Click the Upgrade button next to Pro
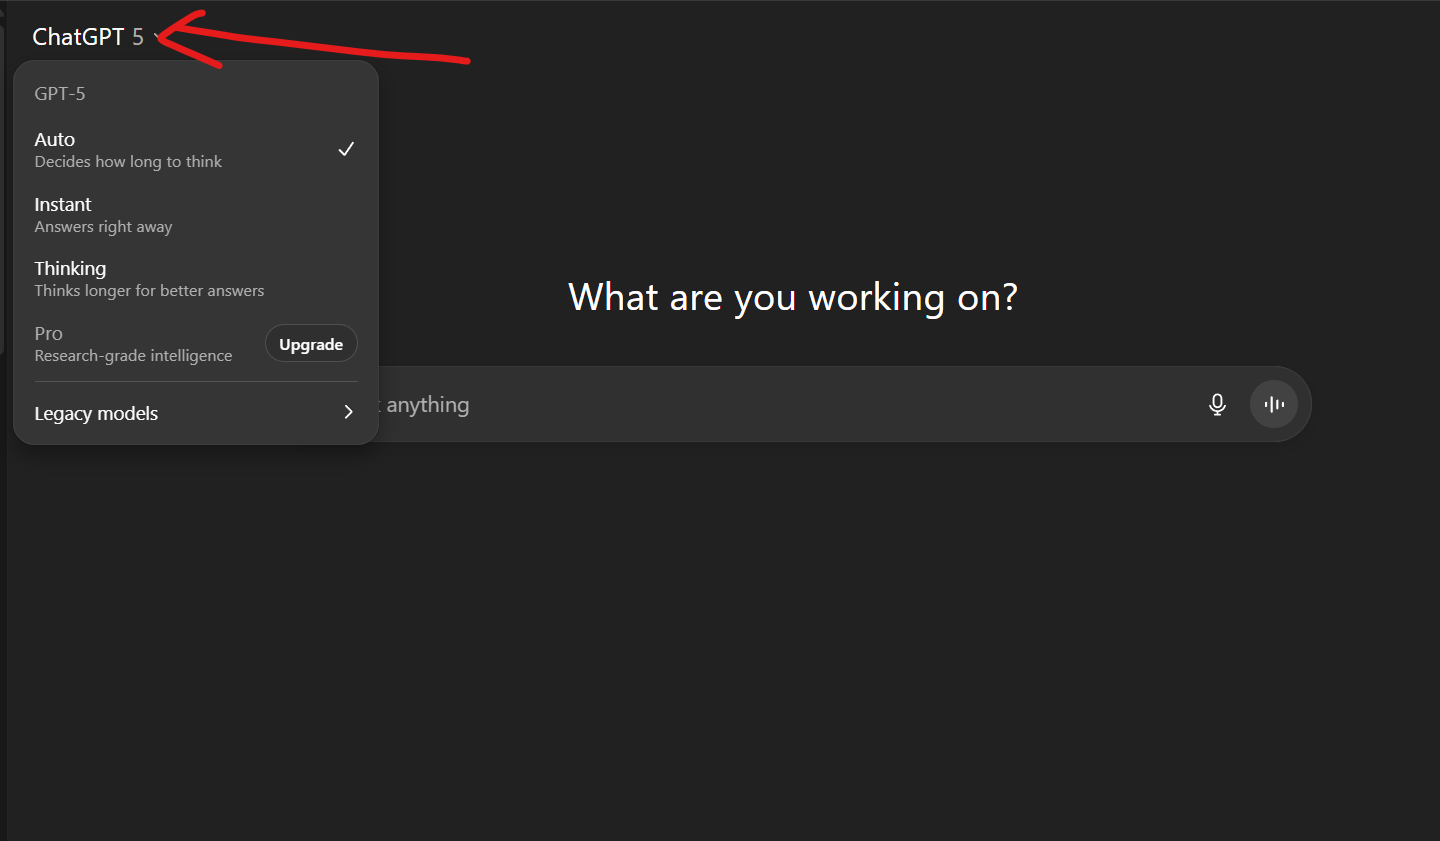The height and width of the screenshot is (841, 1440). (x=311, y=344)
